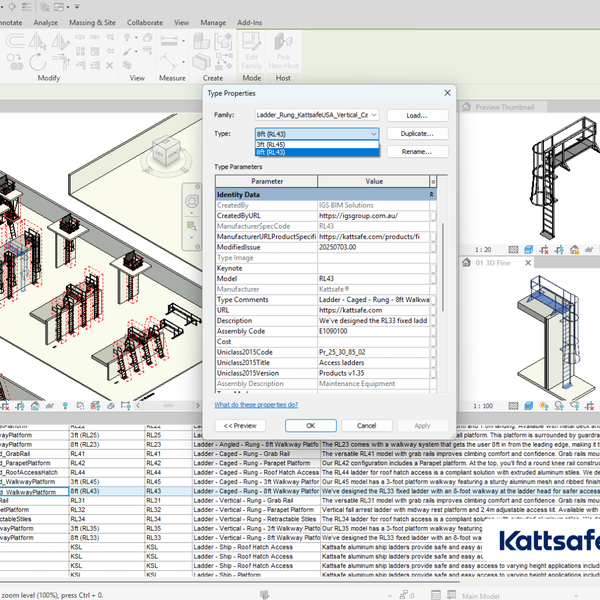Collapse the Identity Data group
The image size is (600, 600).
pyautogui.click(x=431, y=194)
